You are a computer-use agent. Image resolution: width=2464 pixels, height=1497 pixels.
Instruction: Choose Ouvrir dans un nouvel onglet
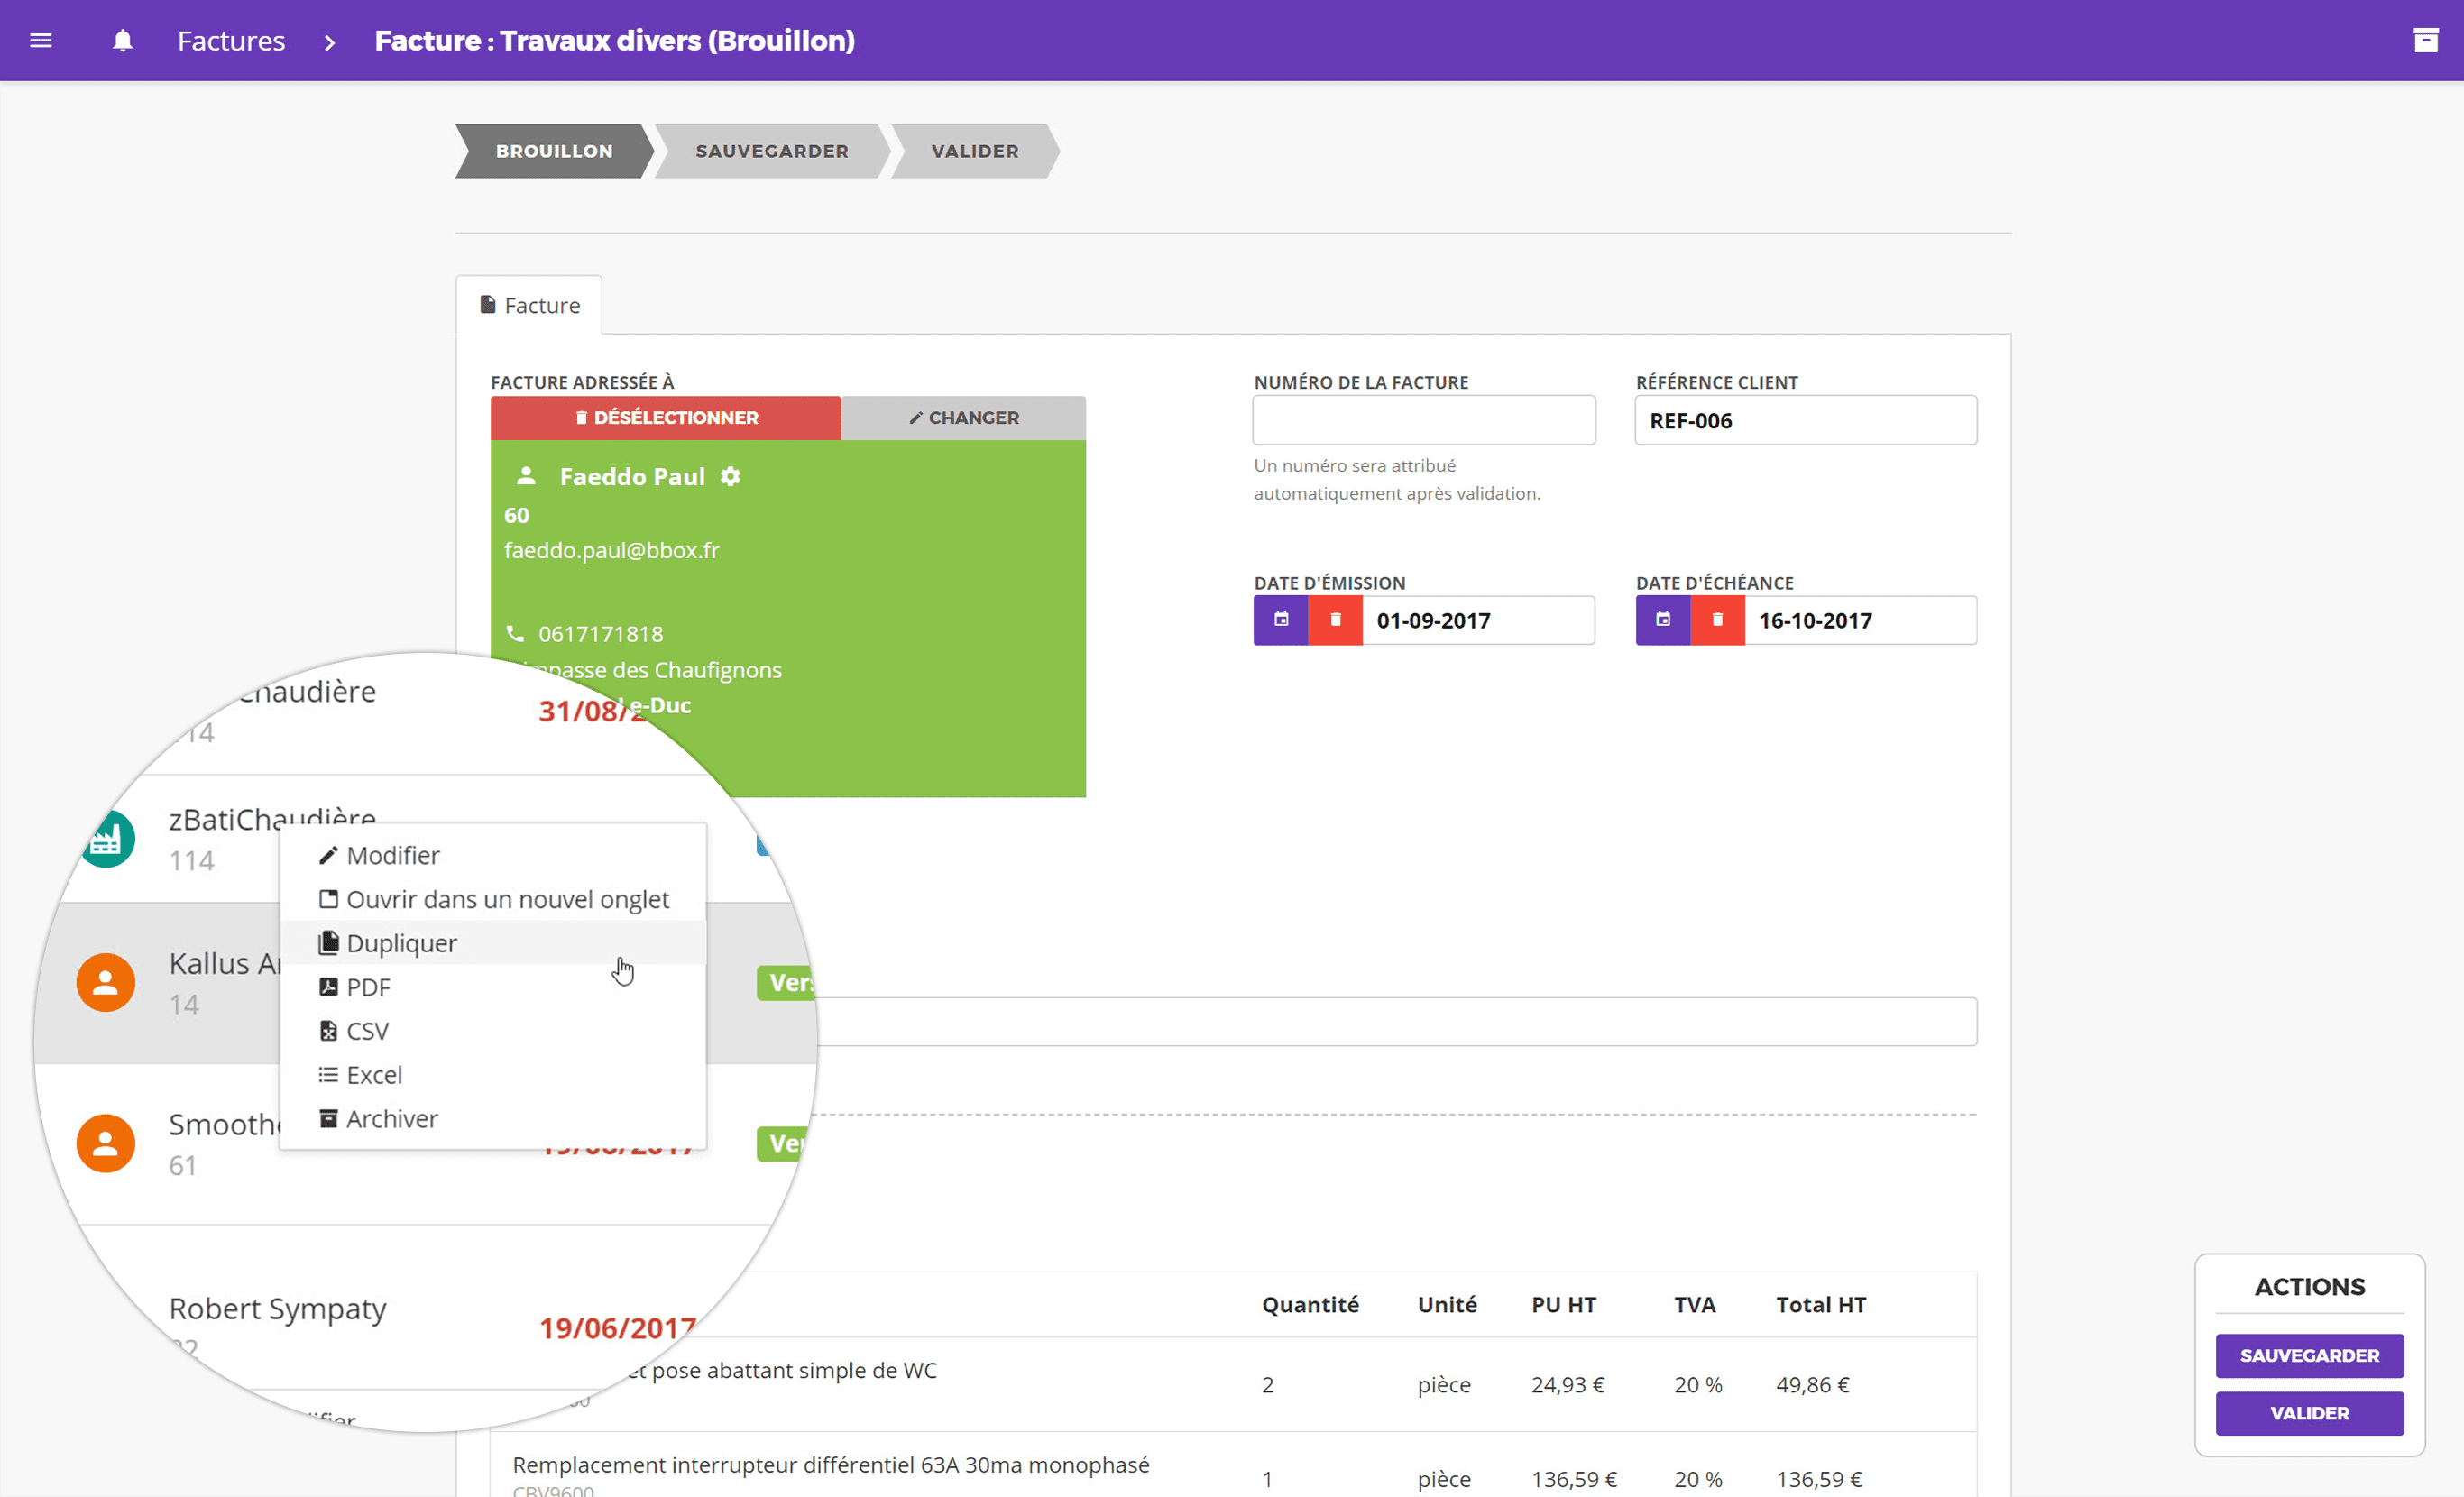click(x=493, y=899)
